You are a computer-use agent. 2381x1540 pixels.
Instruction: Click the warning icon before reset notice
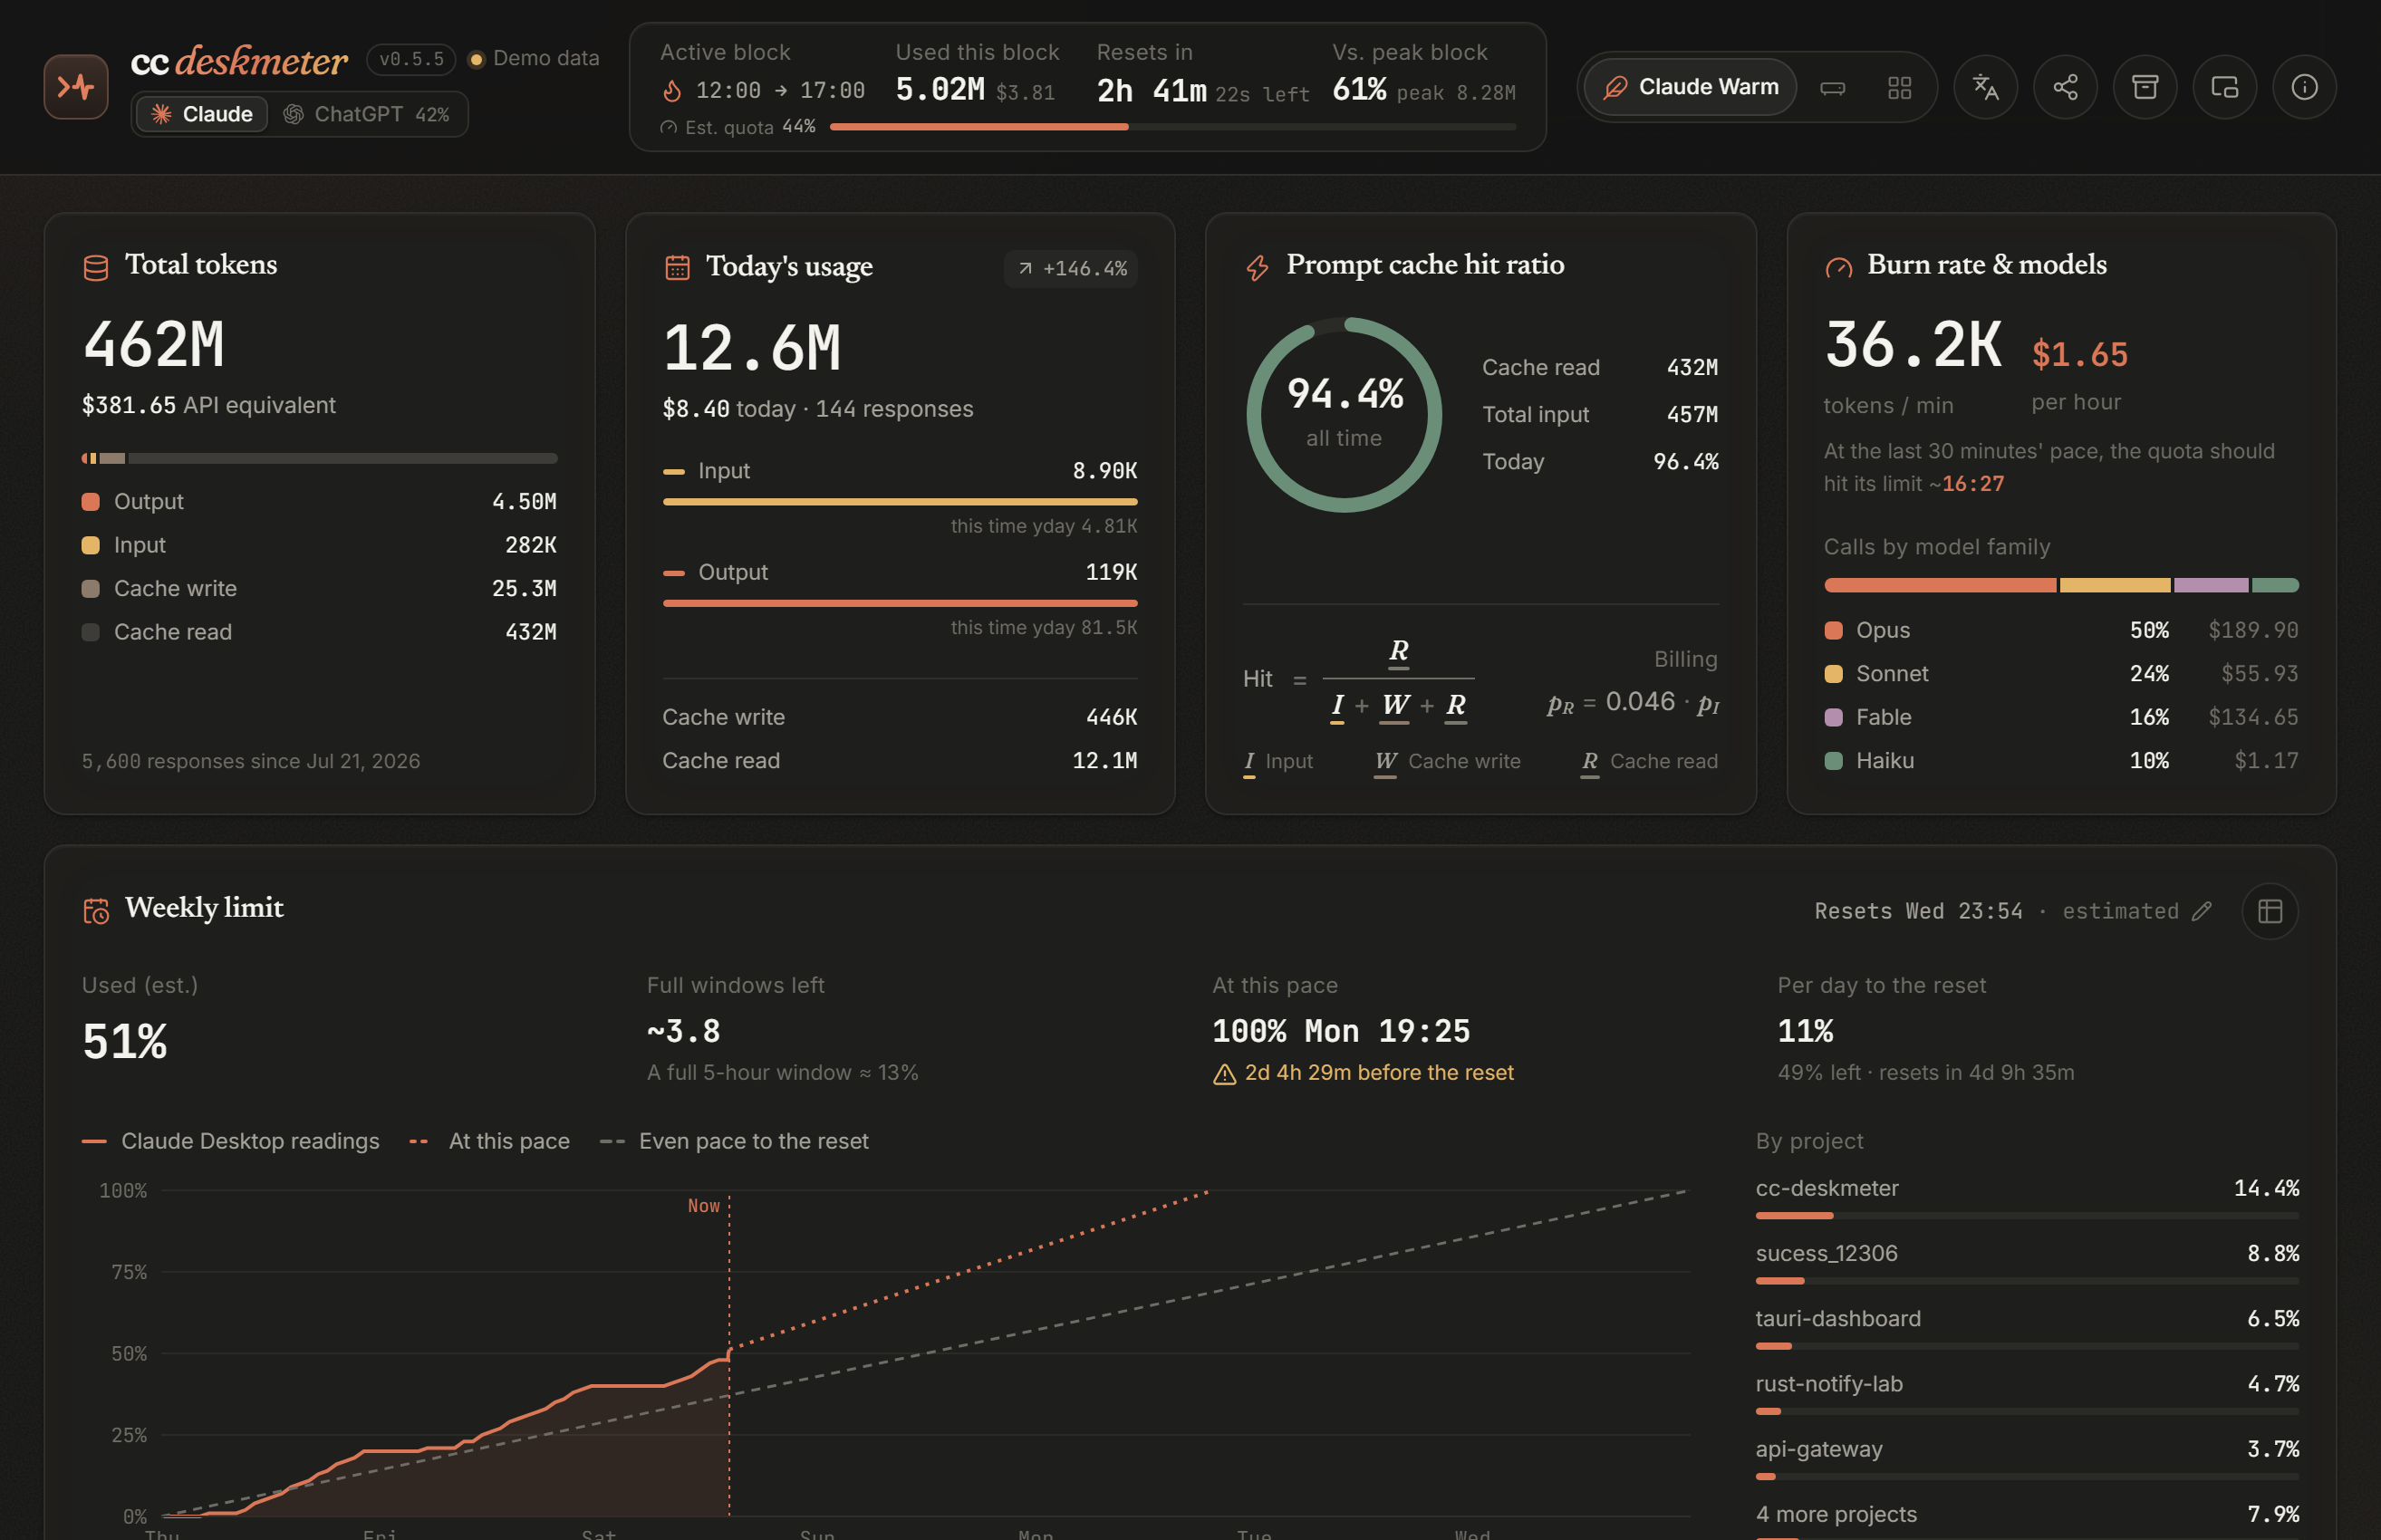(x=1224, y=1074)
